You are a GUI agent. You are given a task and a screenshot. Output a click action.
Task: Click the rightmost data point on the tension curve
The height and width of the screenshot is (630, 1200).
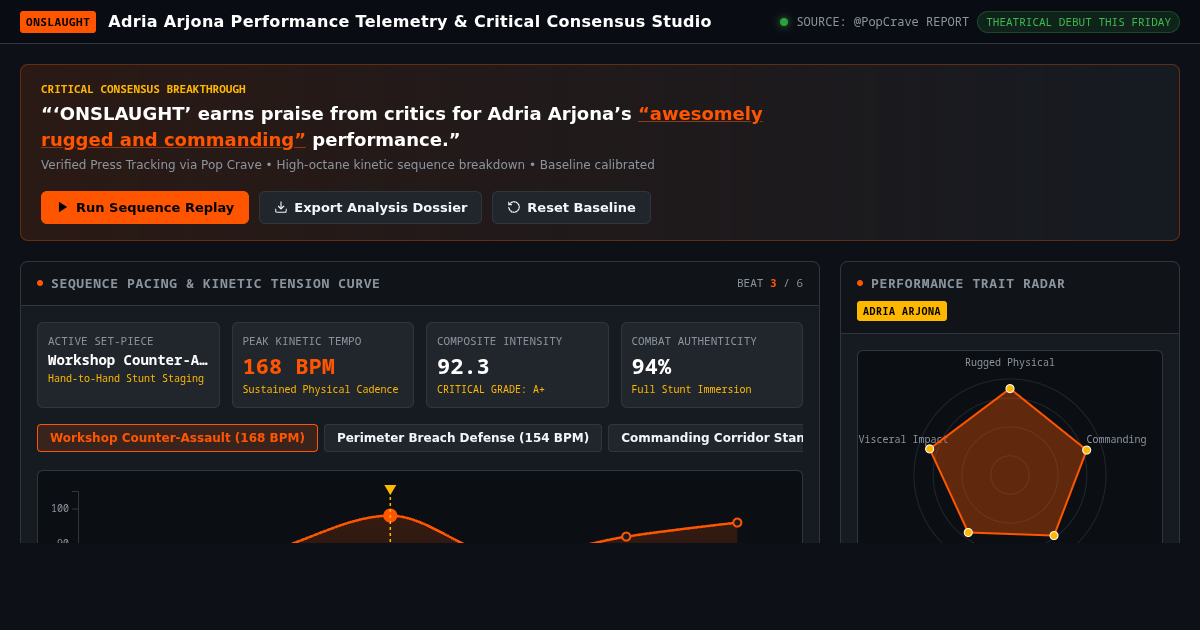click(737, 522)
